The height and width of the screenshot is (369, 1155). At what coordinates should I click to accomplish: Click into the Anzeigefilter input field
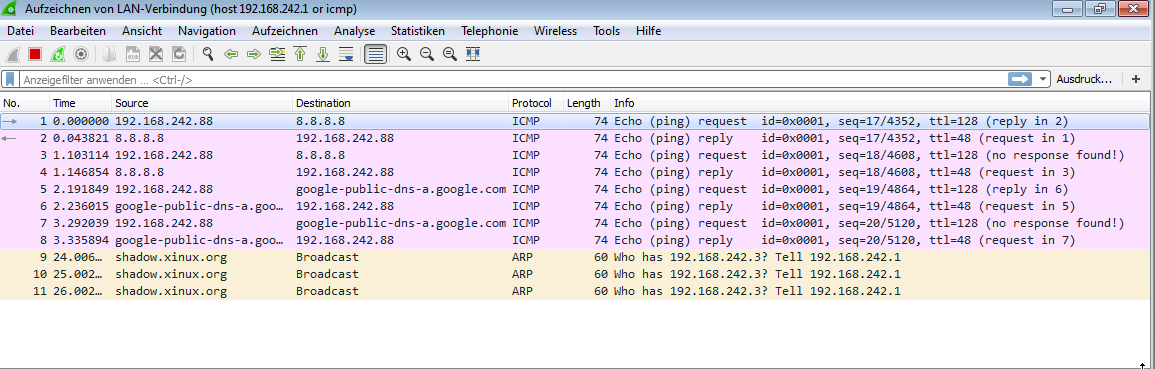tap(513, 80)
